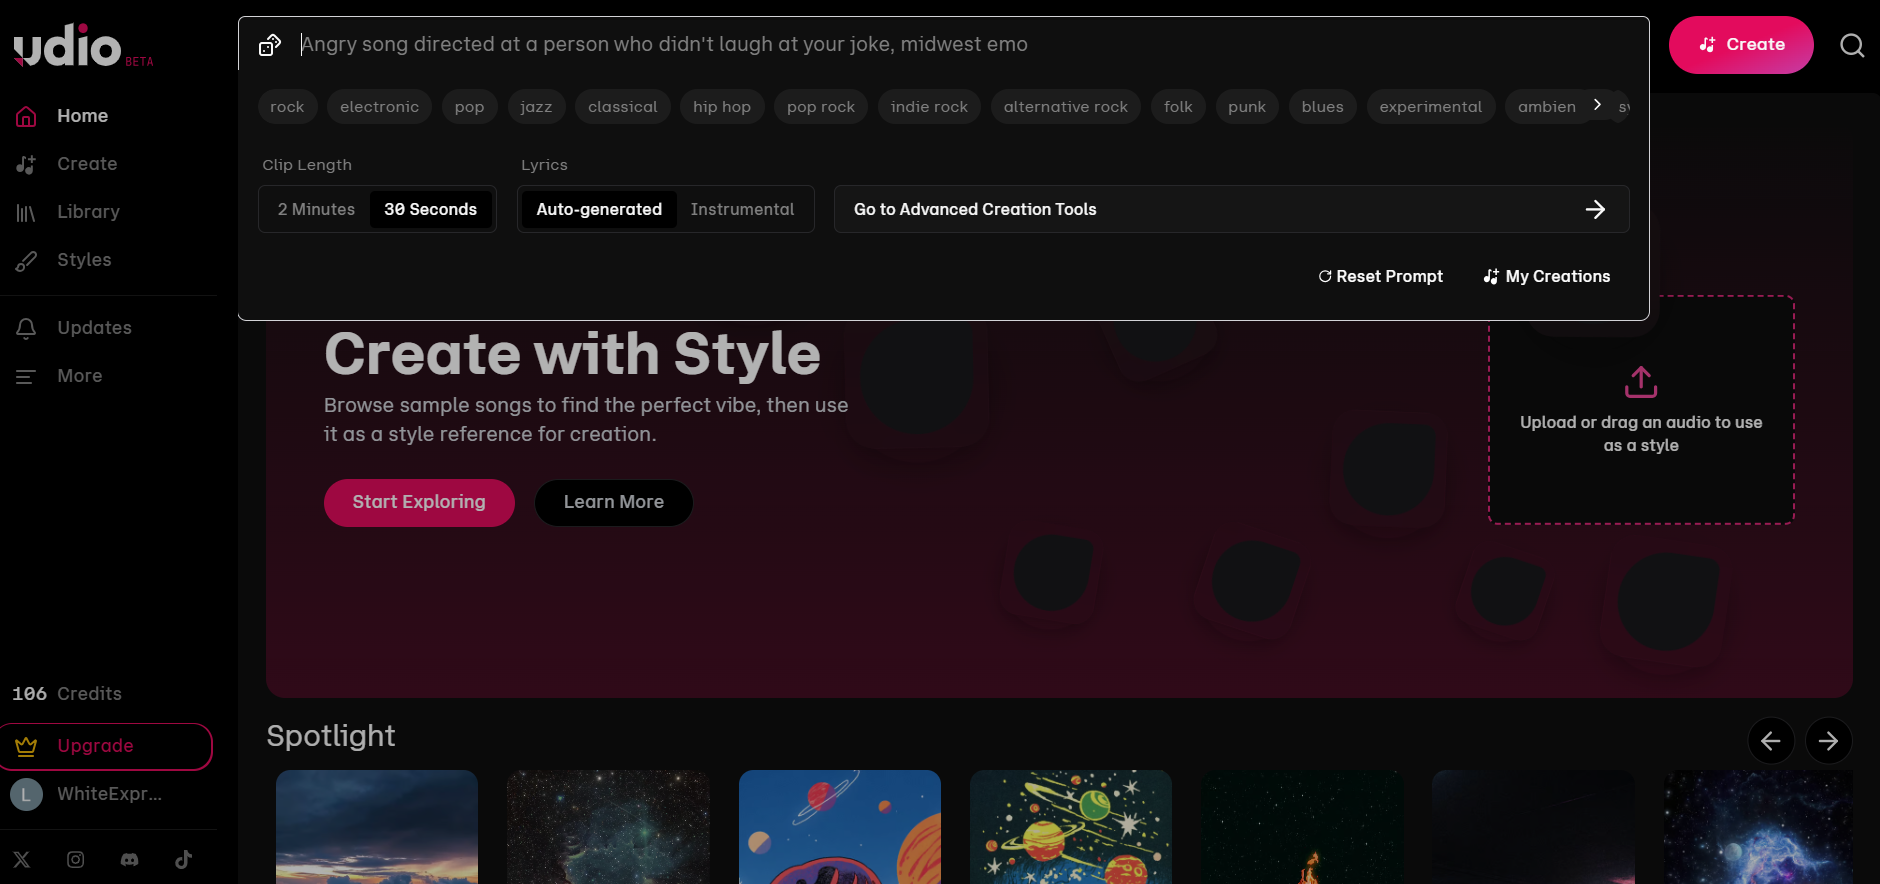
Task: Select 2 Minutes clip length
Action: point(316,209)
